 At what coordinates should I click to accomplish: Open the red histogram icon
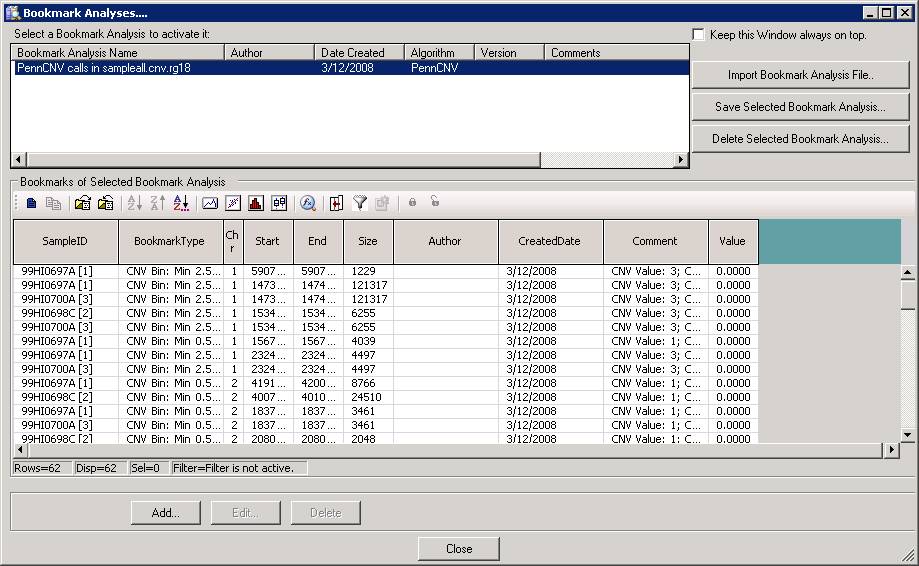(256, 203)
